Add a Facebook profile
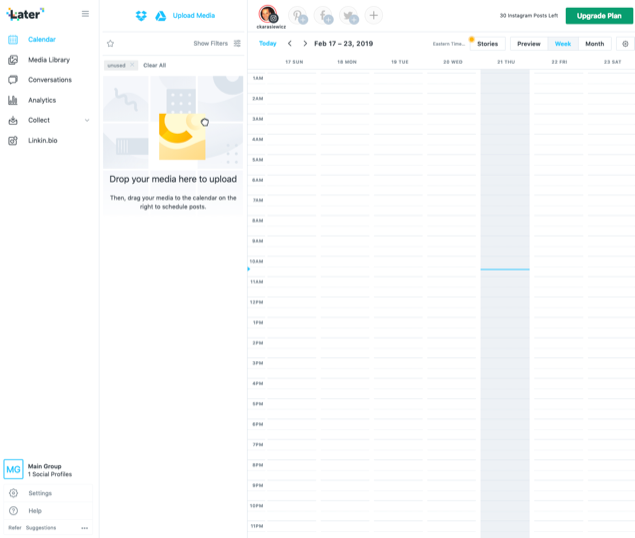635x538 pixels. [x=324, y=15]
